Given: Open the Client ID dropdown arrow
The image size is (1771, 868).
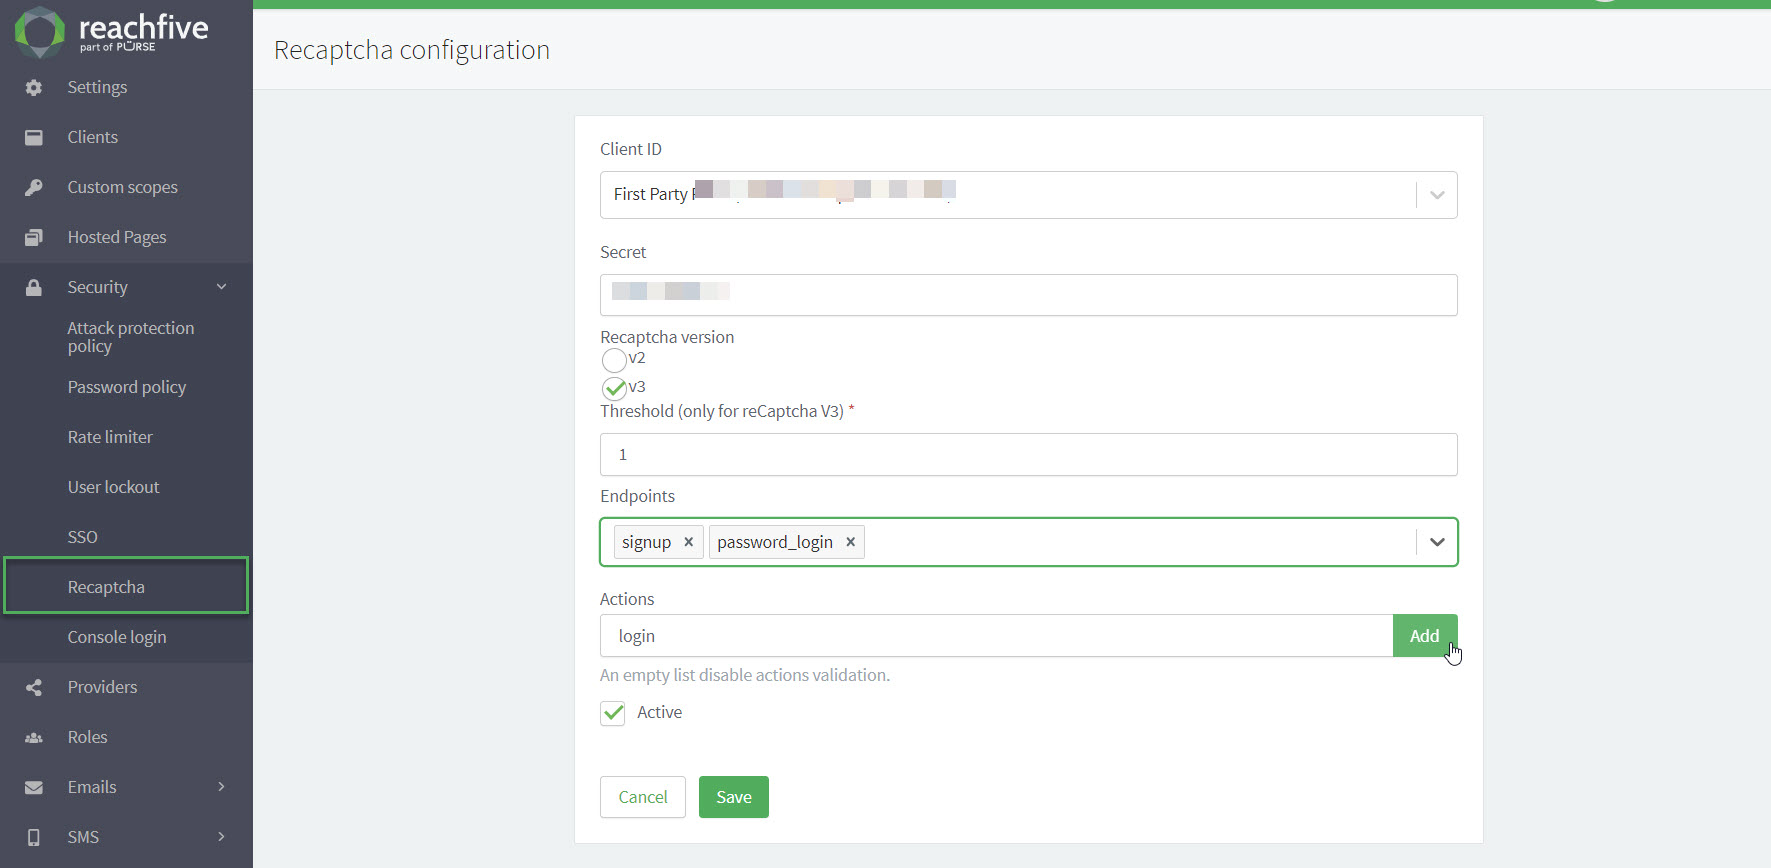Looking at the screenshot, I should 1437,195.
